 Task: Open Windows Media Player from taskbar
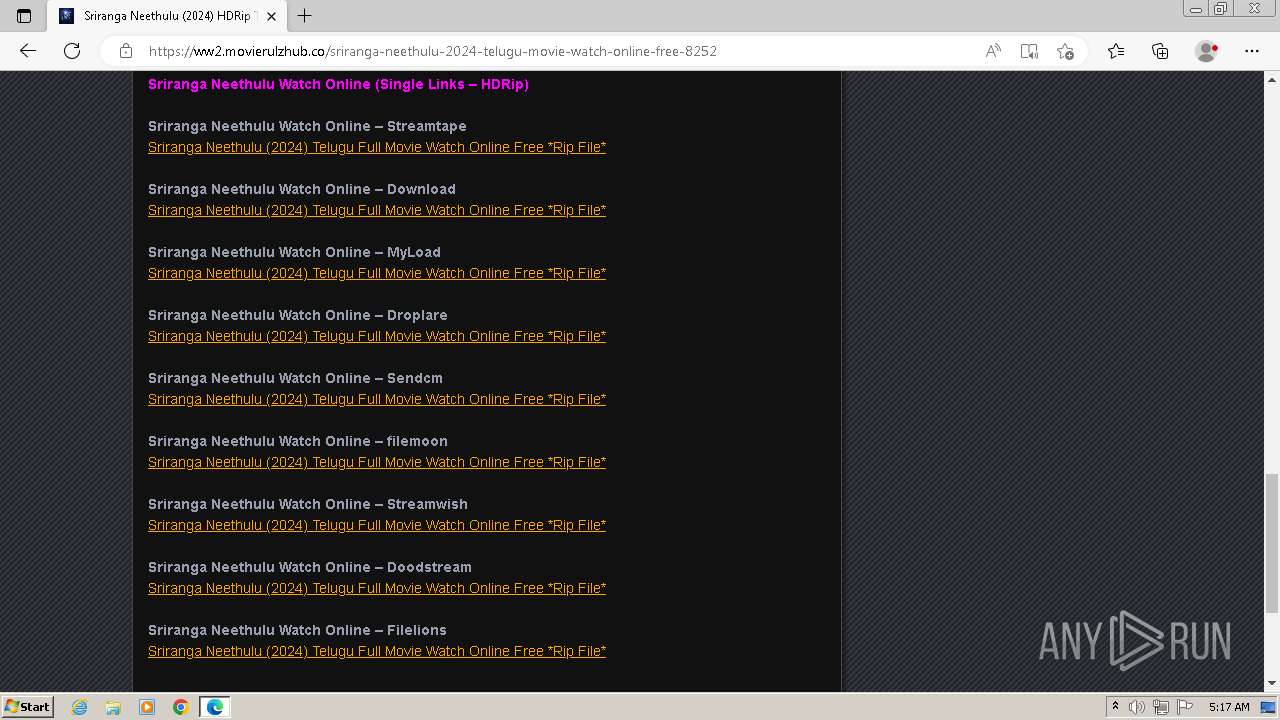[x=147, y=707]
